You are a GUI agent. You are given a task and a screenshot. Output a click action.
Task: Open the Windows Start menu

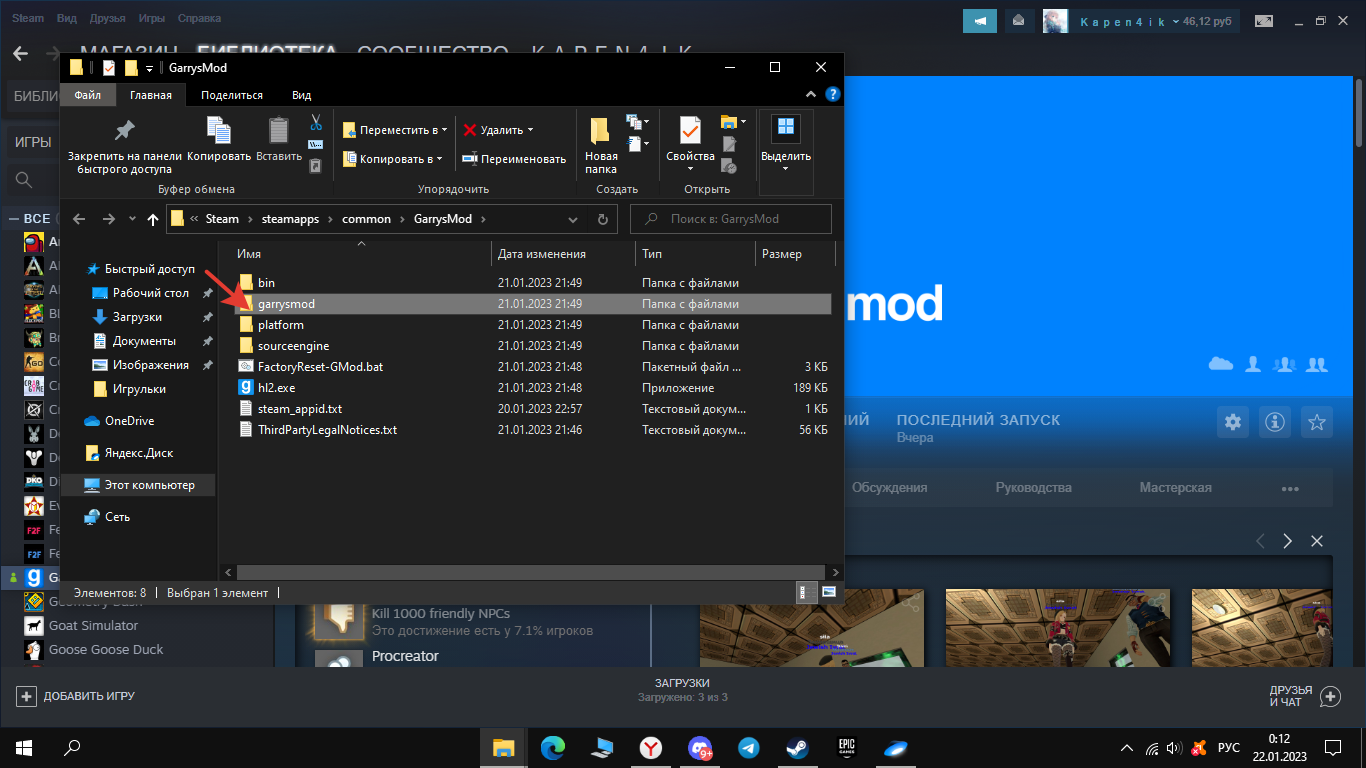pyautogui.click(x=24, y=747)
